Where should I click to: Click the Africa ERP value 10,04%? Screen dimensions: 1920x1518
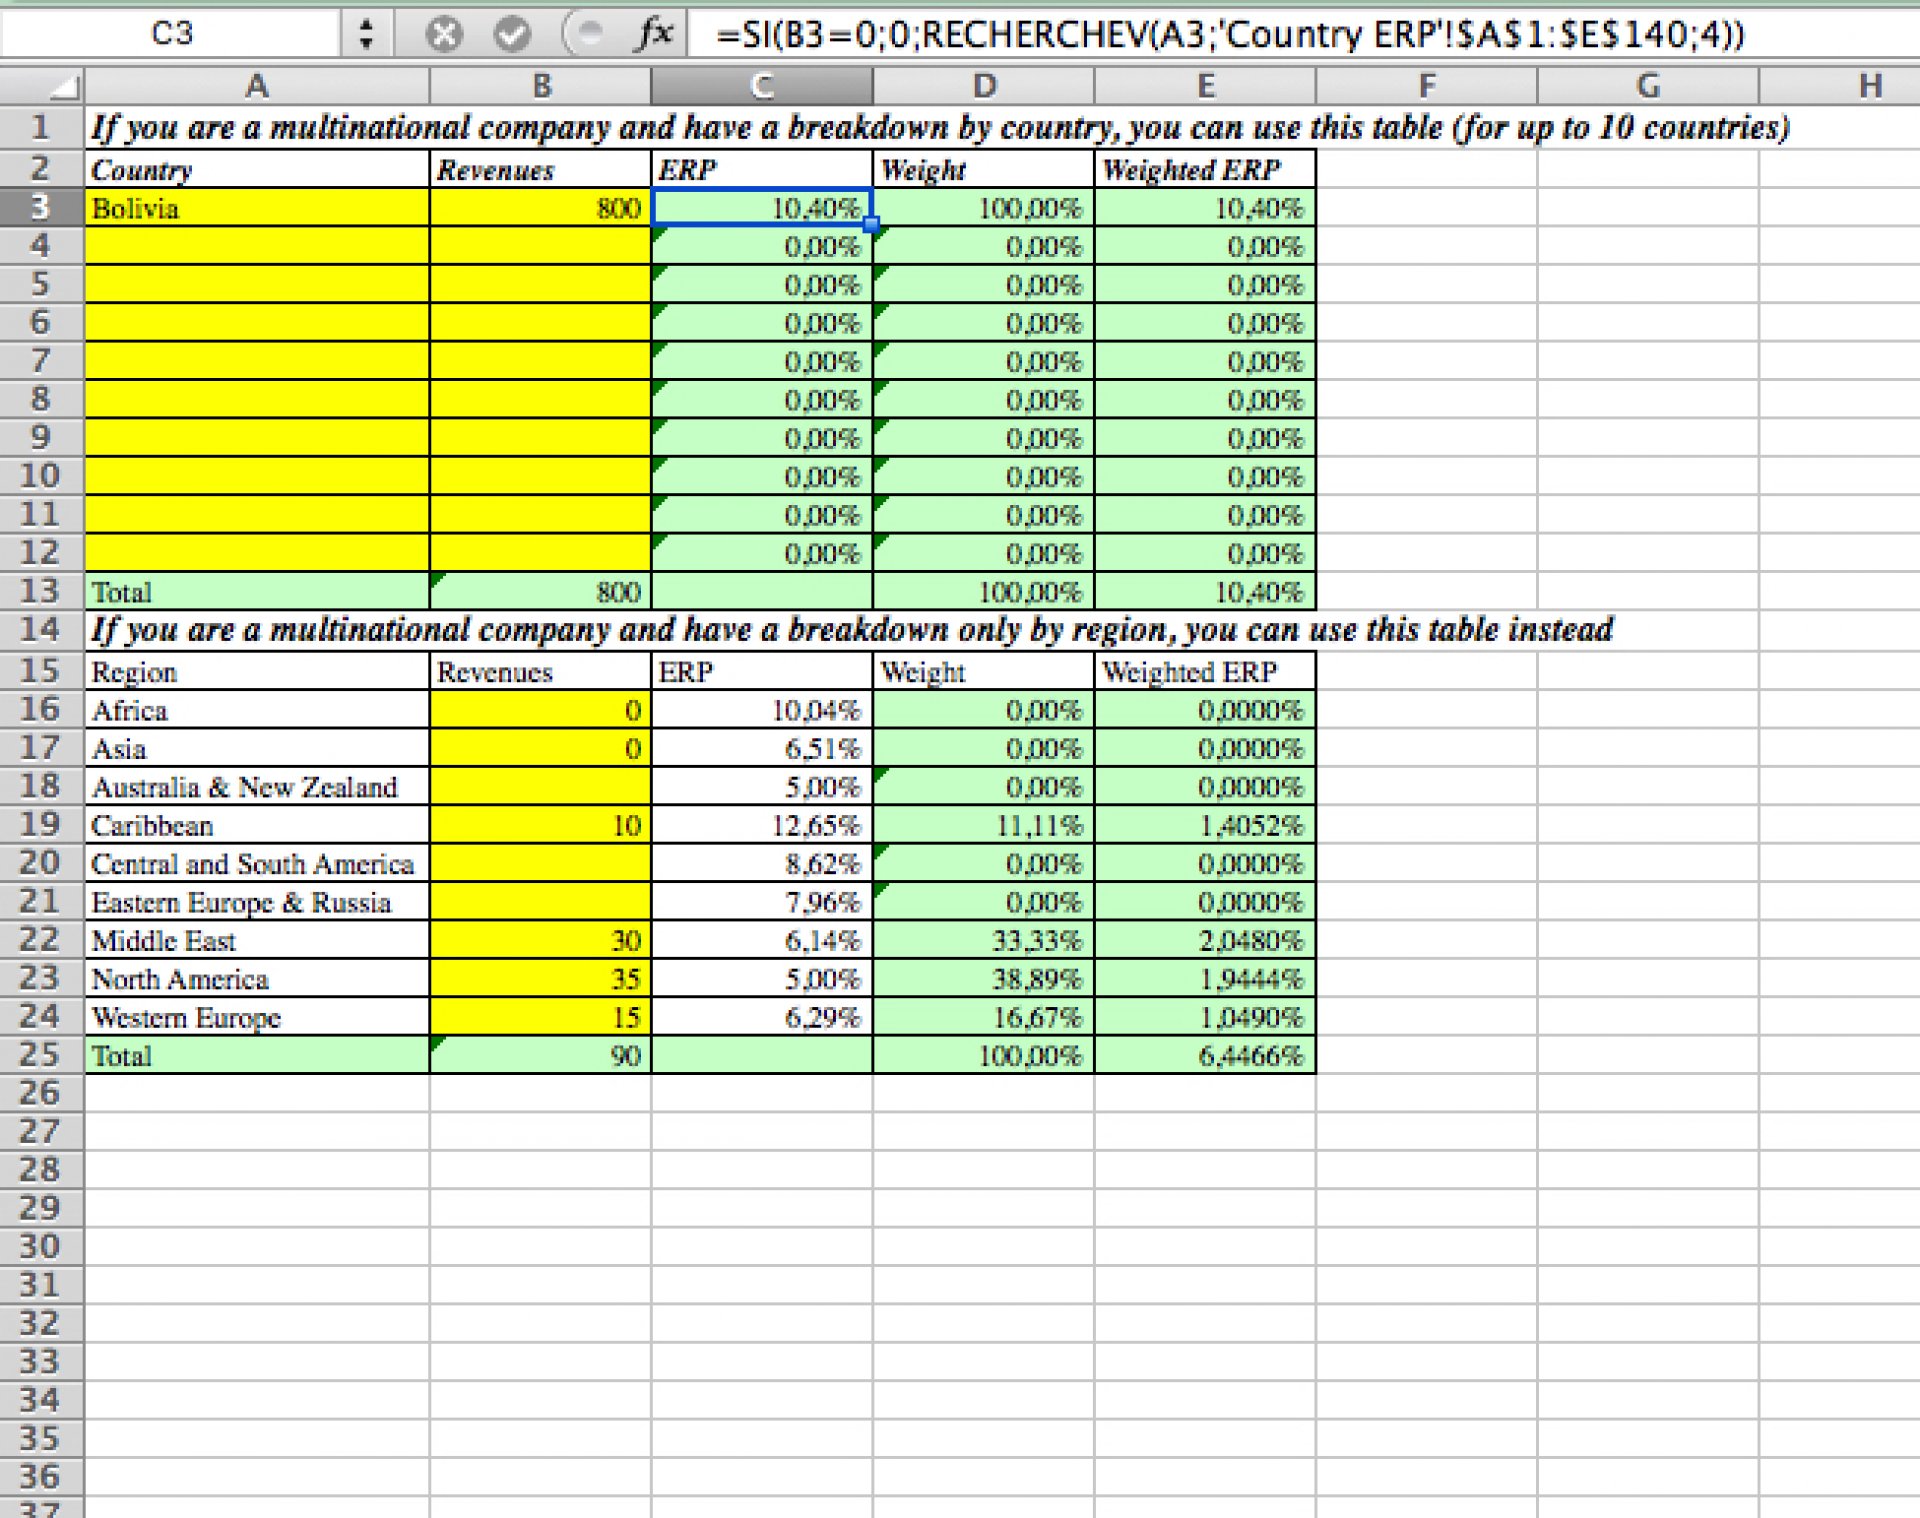tap(762, 710)
